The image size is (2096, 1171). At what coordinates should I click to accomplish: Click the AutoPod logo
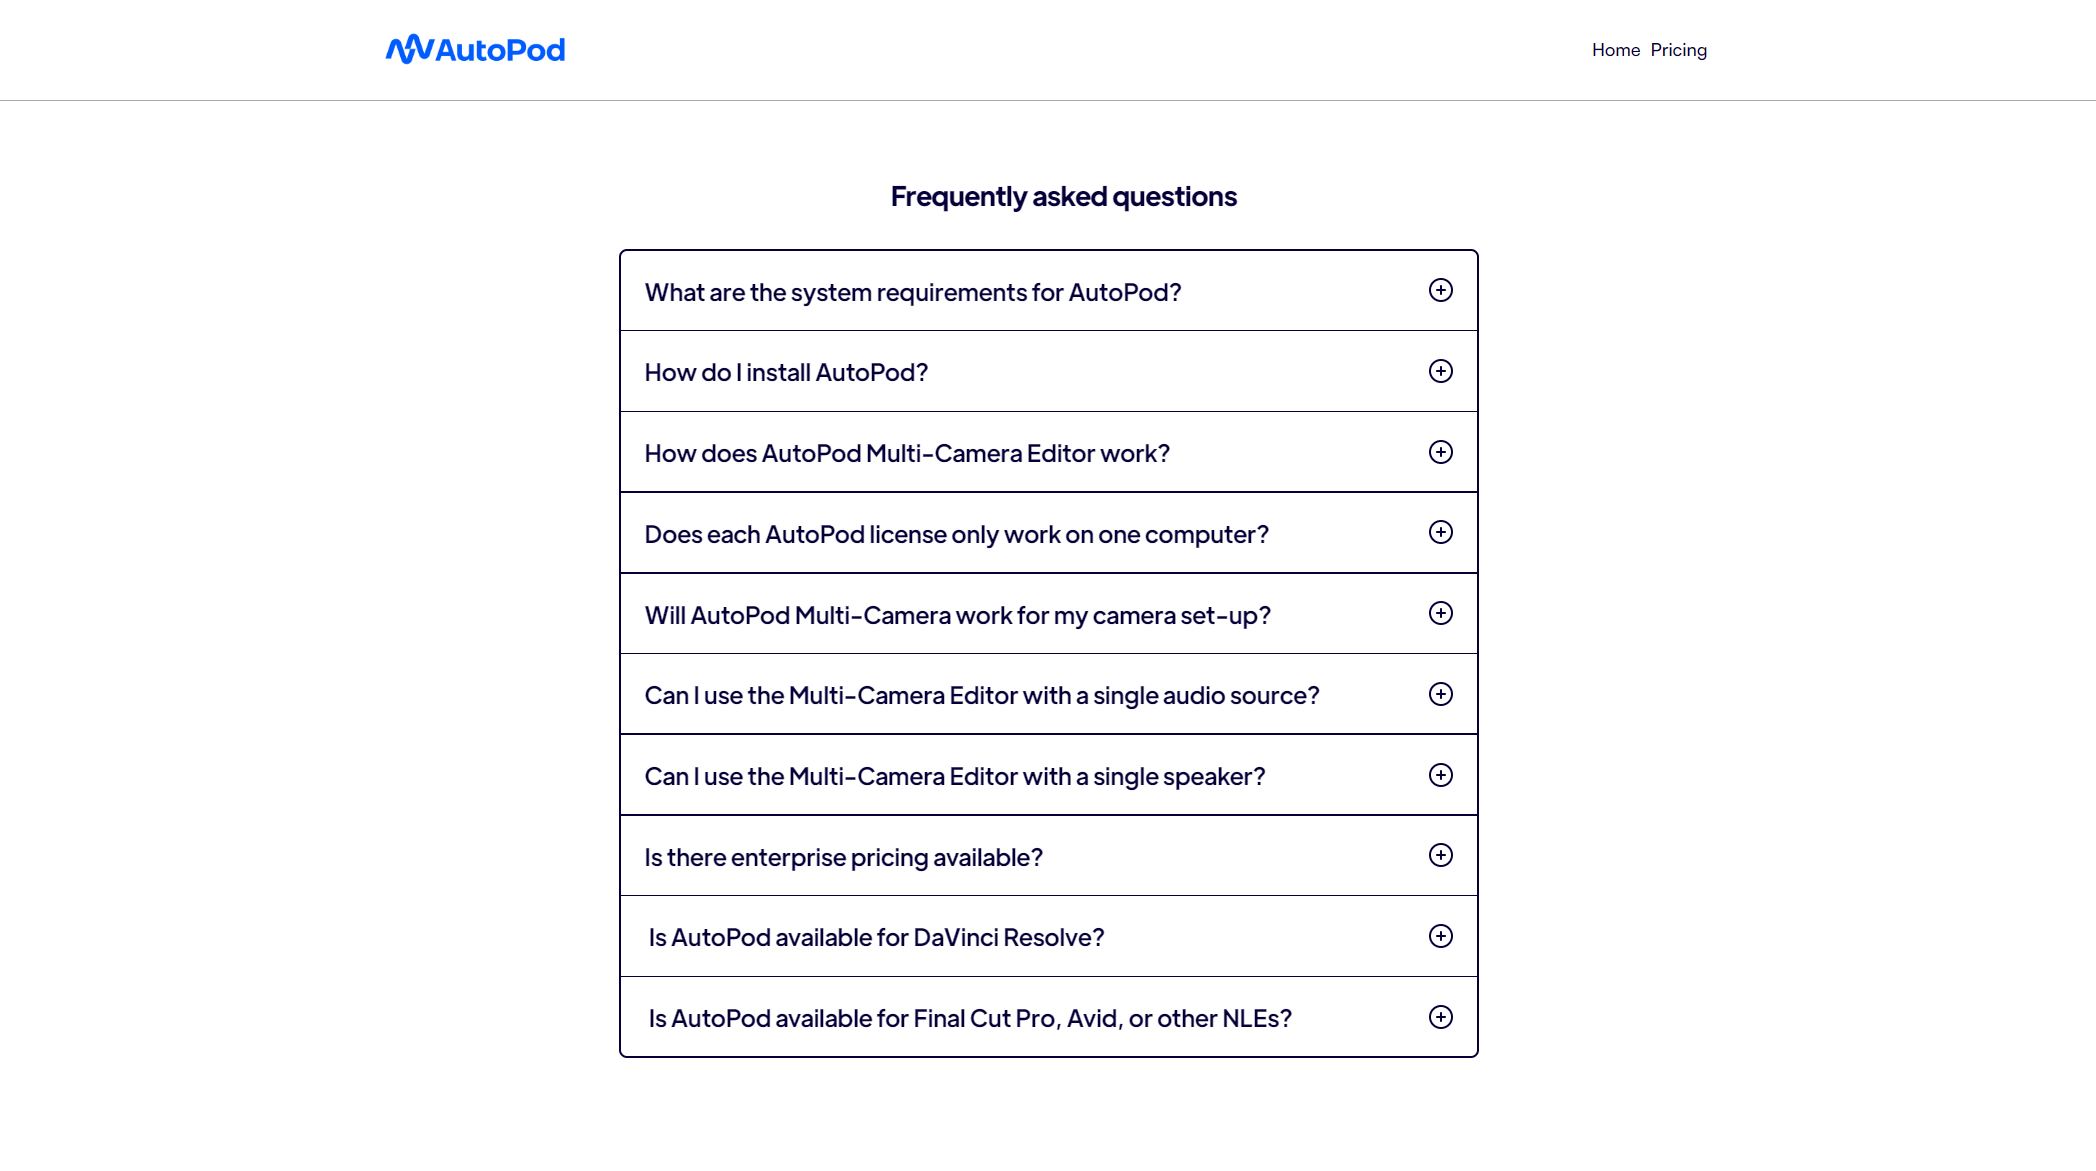click(475, 50)
